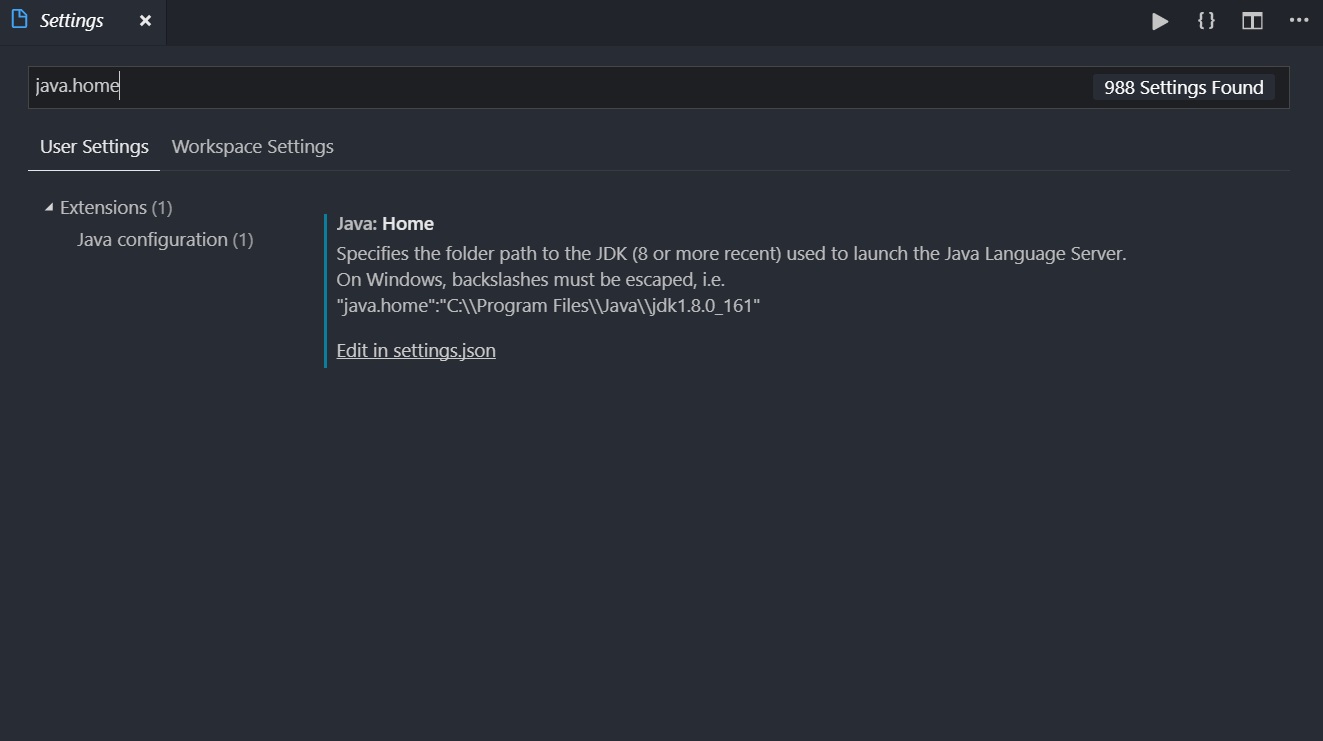
Task: Select the Settings editor tab
Action: tap(83, 22)
